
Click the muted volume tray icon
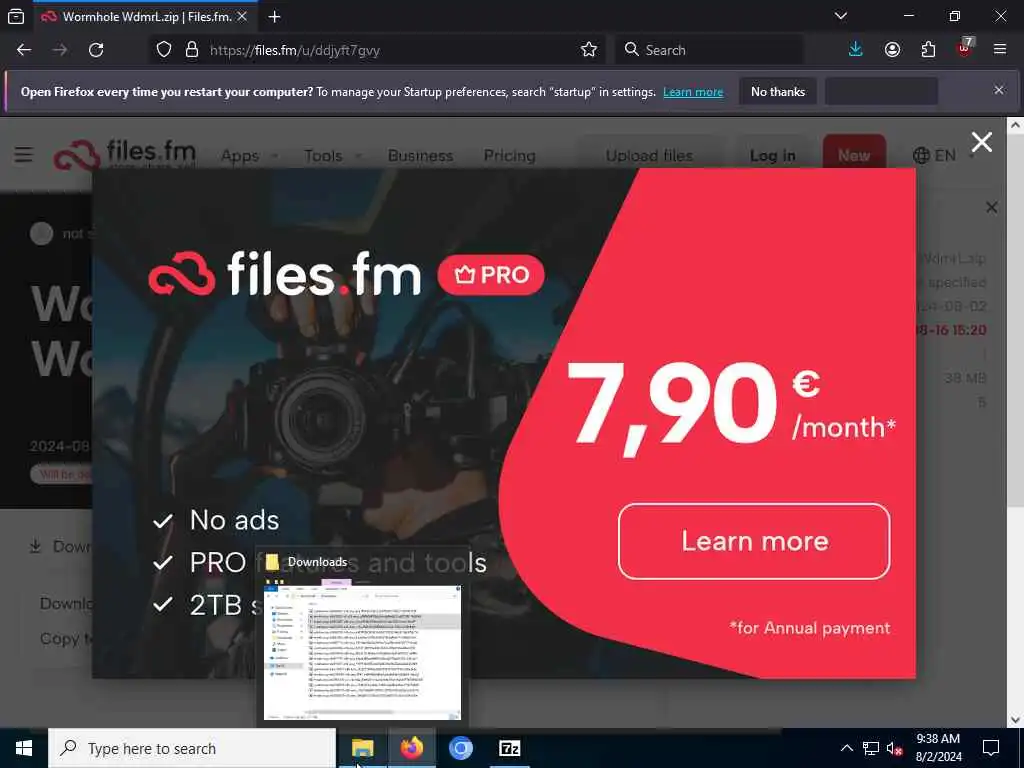pyautogui.click(x=894, y=748)
